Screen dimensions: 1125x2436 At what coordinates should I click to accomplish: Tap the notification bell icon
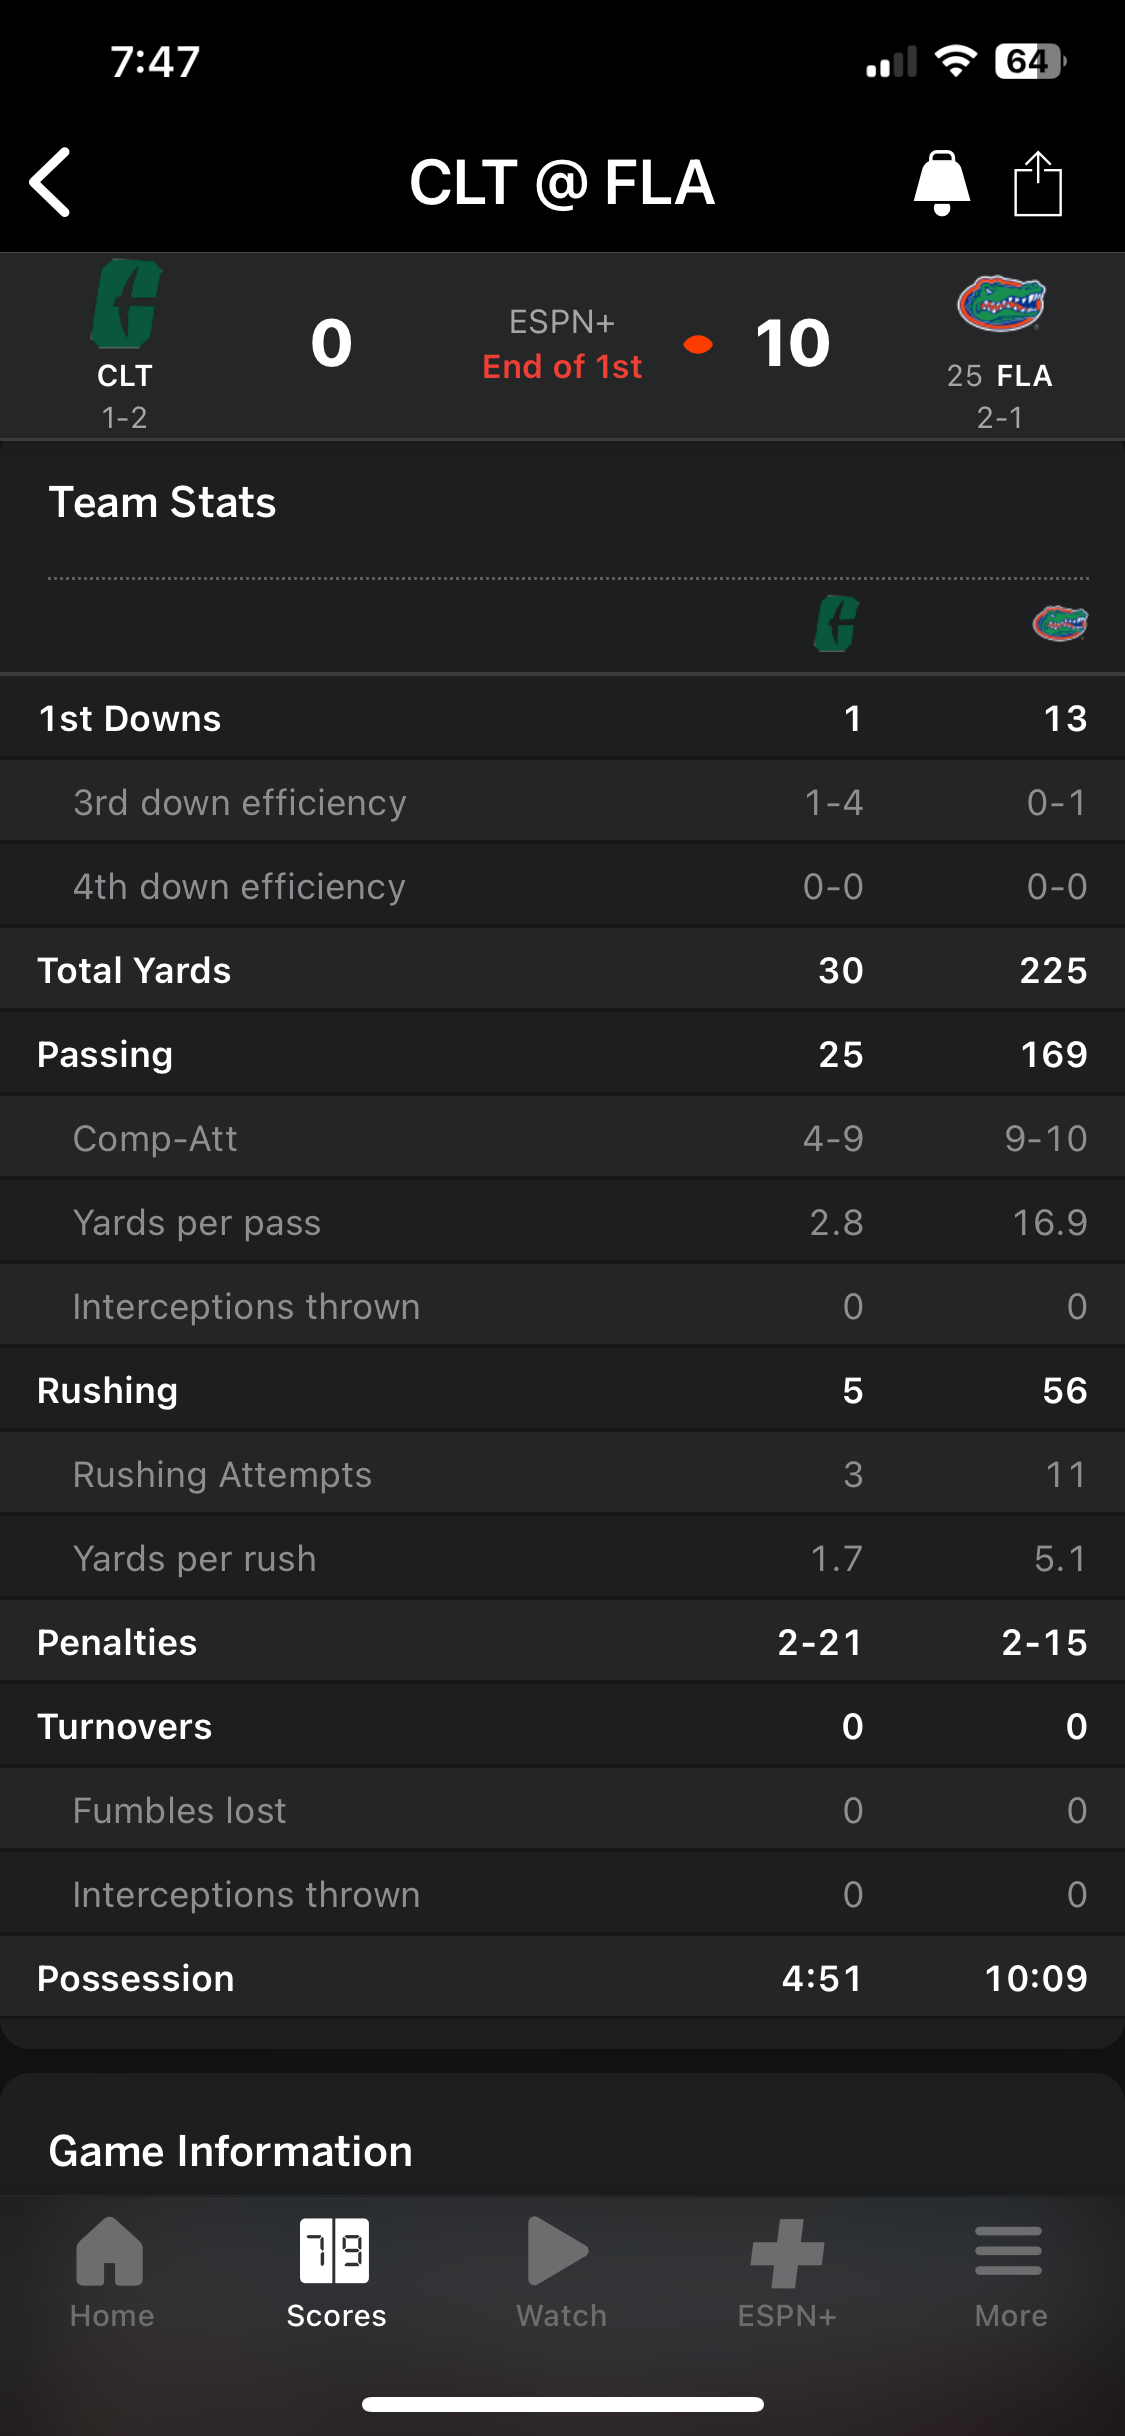pos(941,182)
